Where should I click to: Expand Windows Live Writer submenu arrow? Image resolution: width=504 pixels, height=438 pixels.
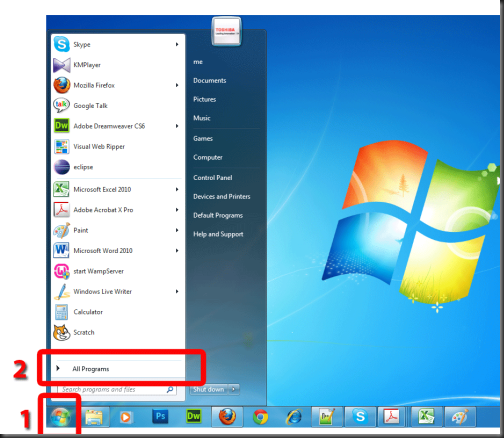point(177,292)
